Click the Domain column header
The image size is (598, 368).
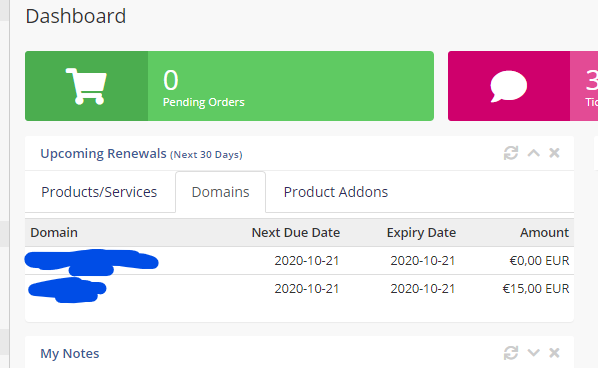pos(54,233)
